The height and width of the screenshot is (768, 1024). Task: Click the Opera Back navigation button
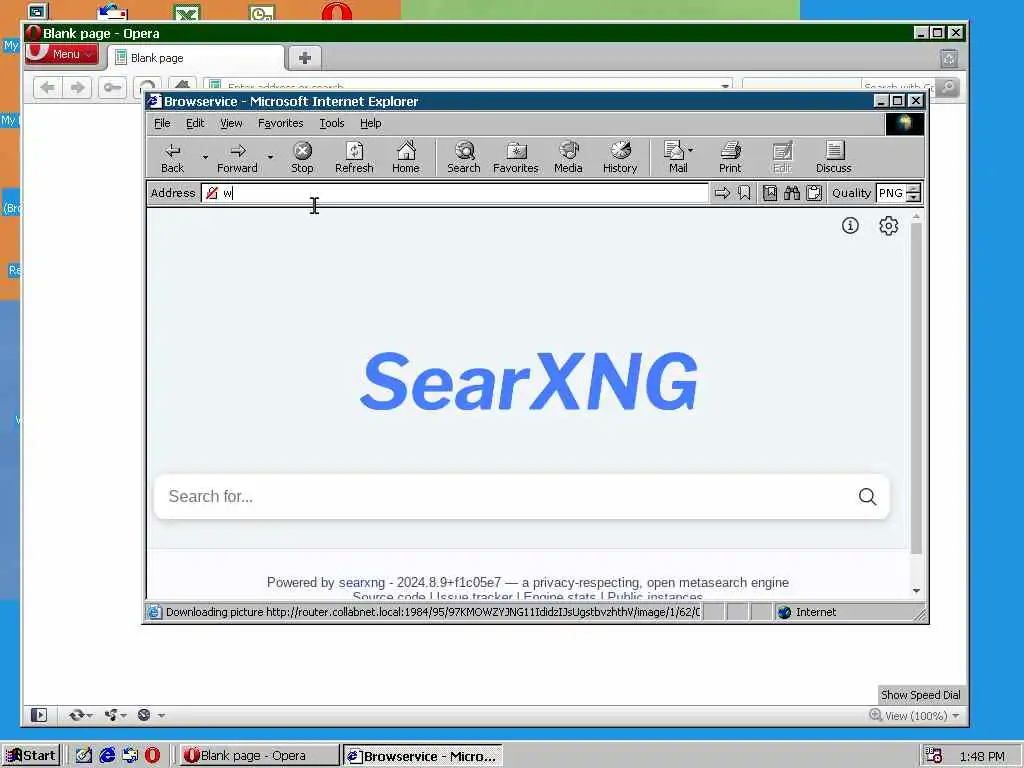(48, 88)
